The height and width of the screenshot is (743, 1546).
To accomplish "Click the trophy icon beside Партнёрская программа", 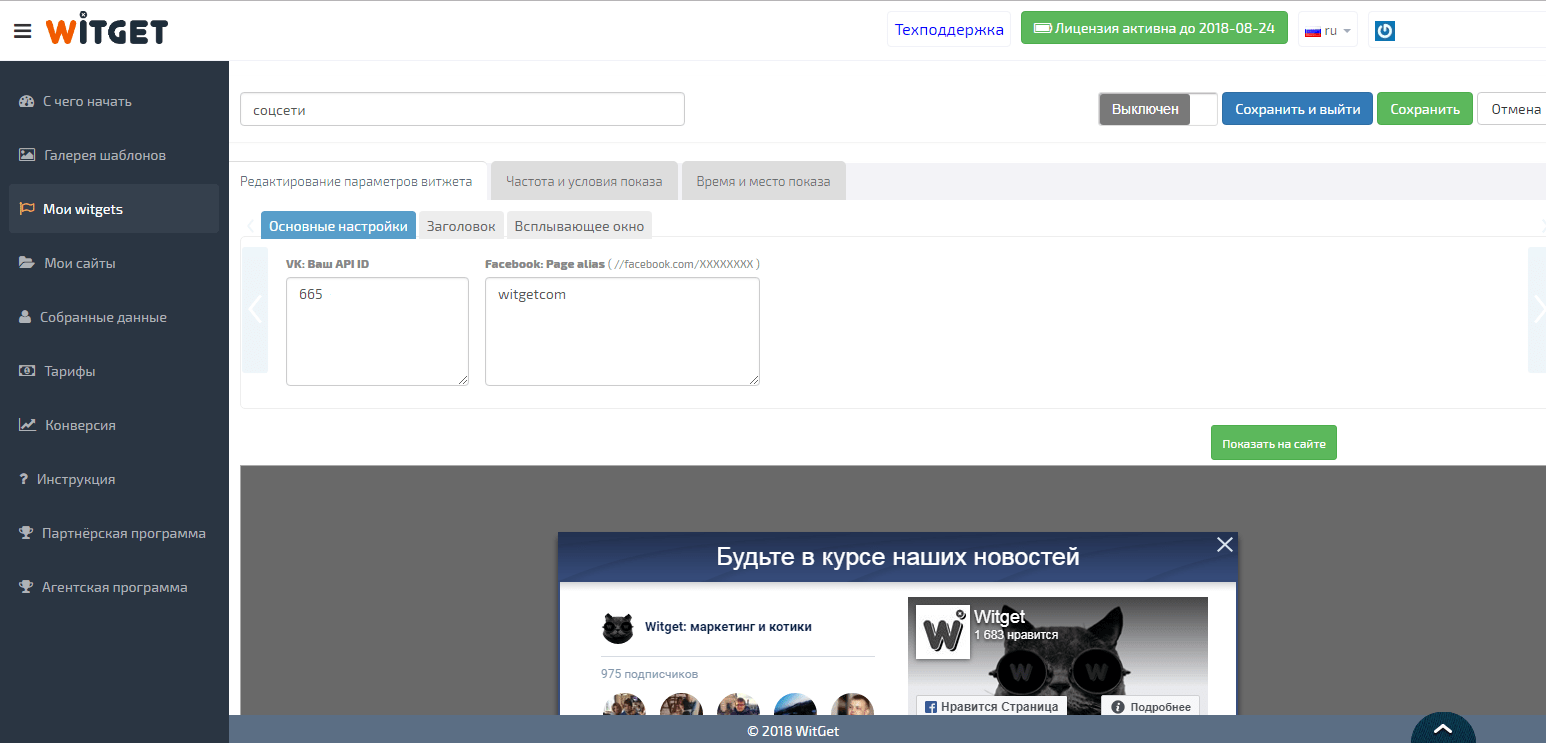I will coord(27,533).
